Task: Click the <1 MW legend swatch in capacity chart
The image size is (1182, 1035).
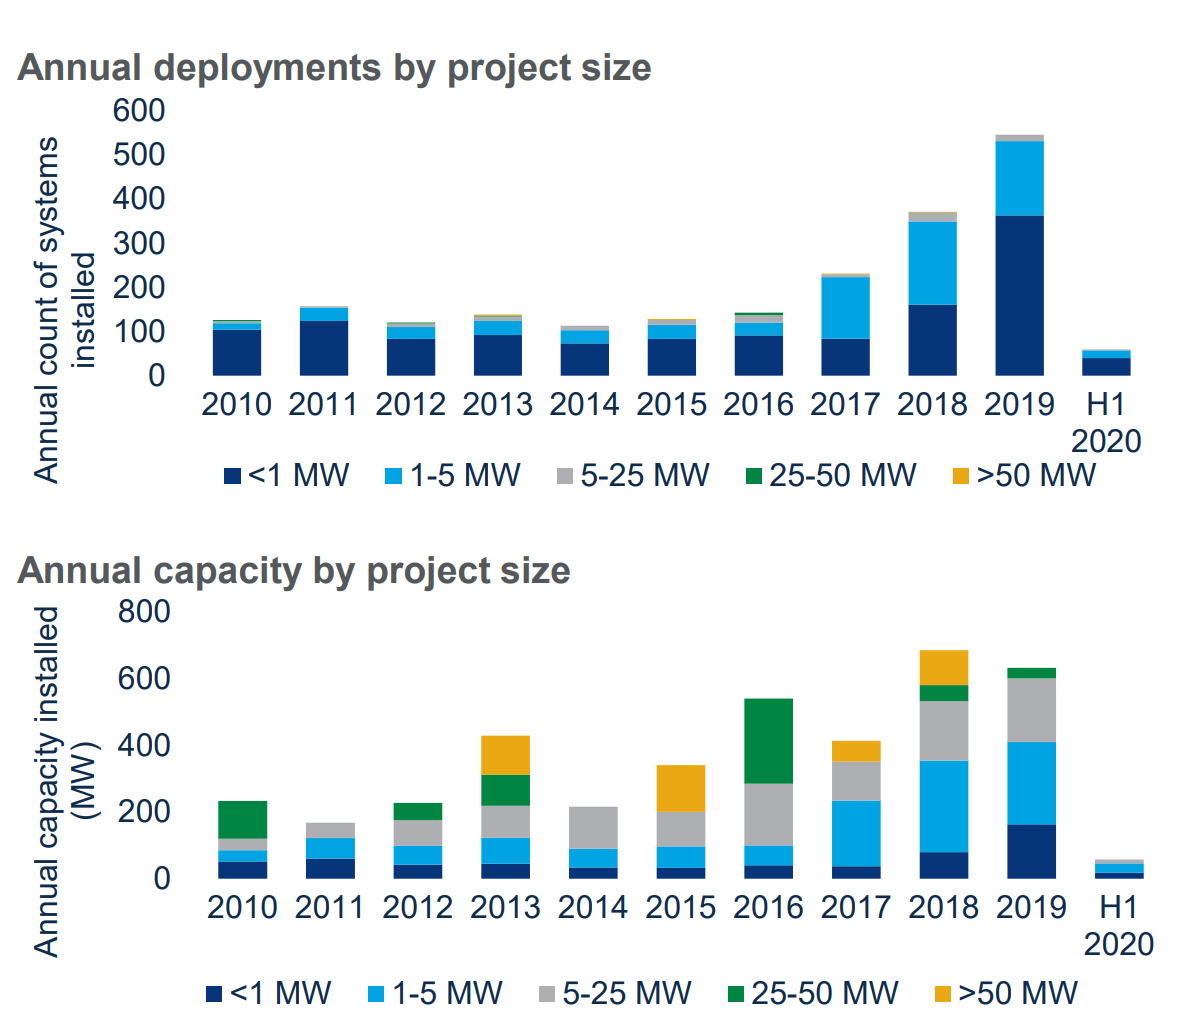Action: pyautogui.click(x=214, y=994)
